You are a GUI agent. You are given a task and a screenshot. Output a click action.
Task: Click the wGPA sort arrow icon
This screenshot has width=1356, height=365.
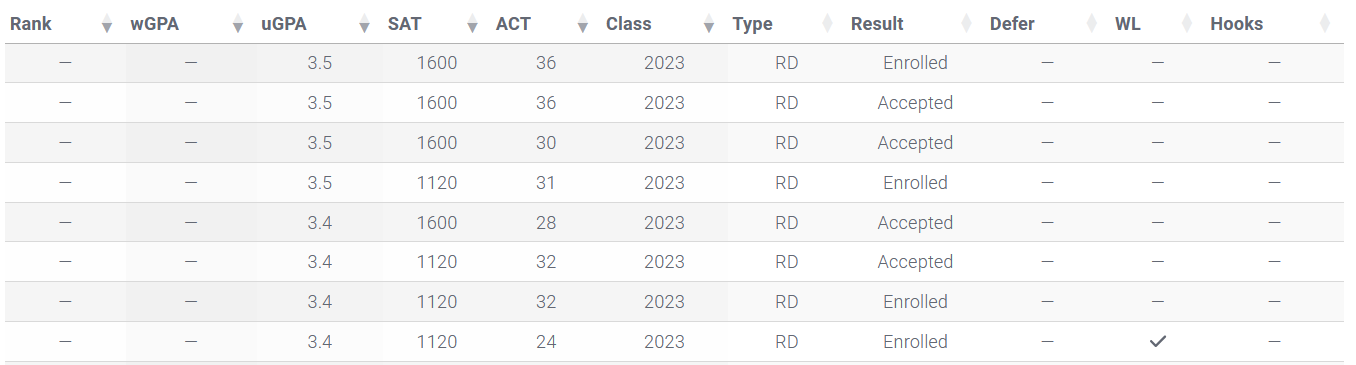click(237, 24)
